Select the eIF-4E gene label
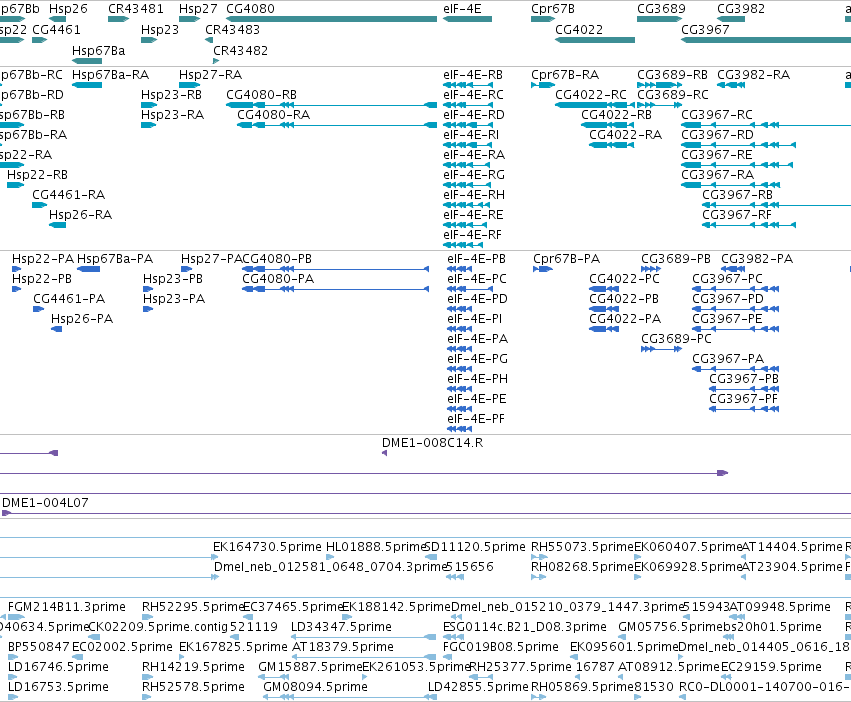This screenshot has height=702, width=851. pyautogui.click(x=462, y=9)
